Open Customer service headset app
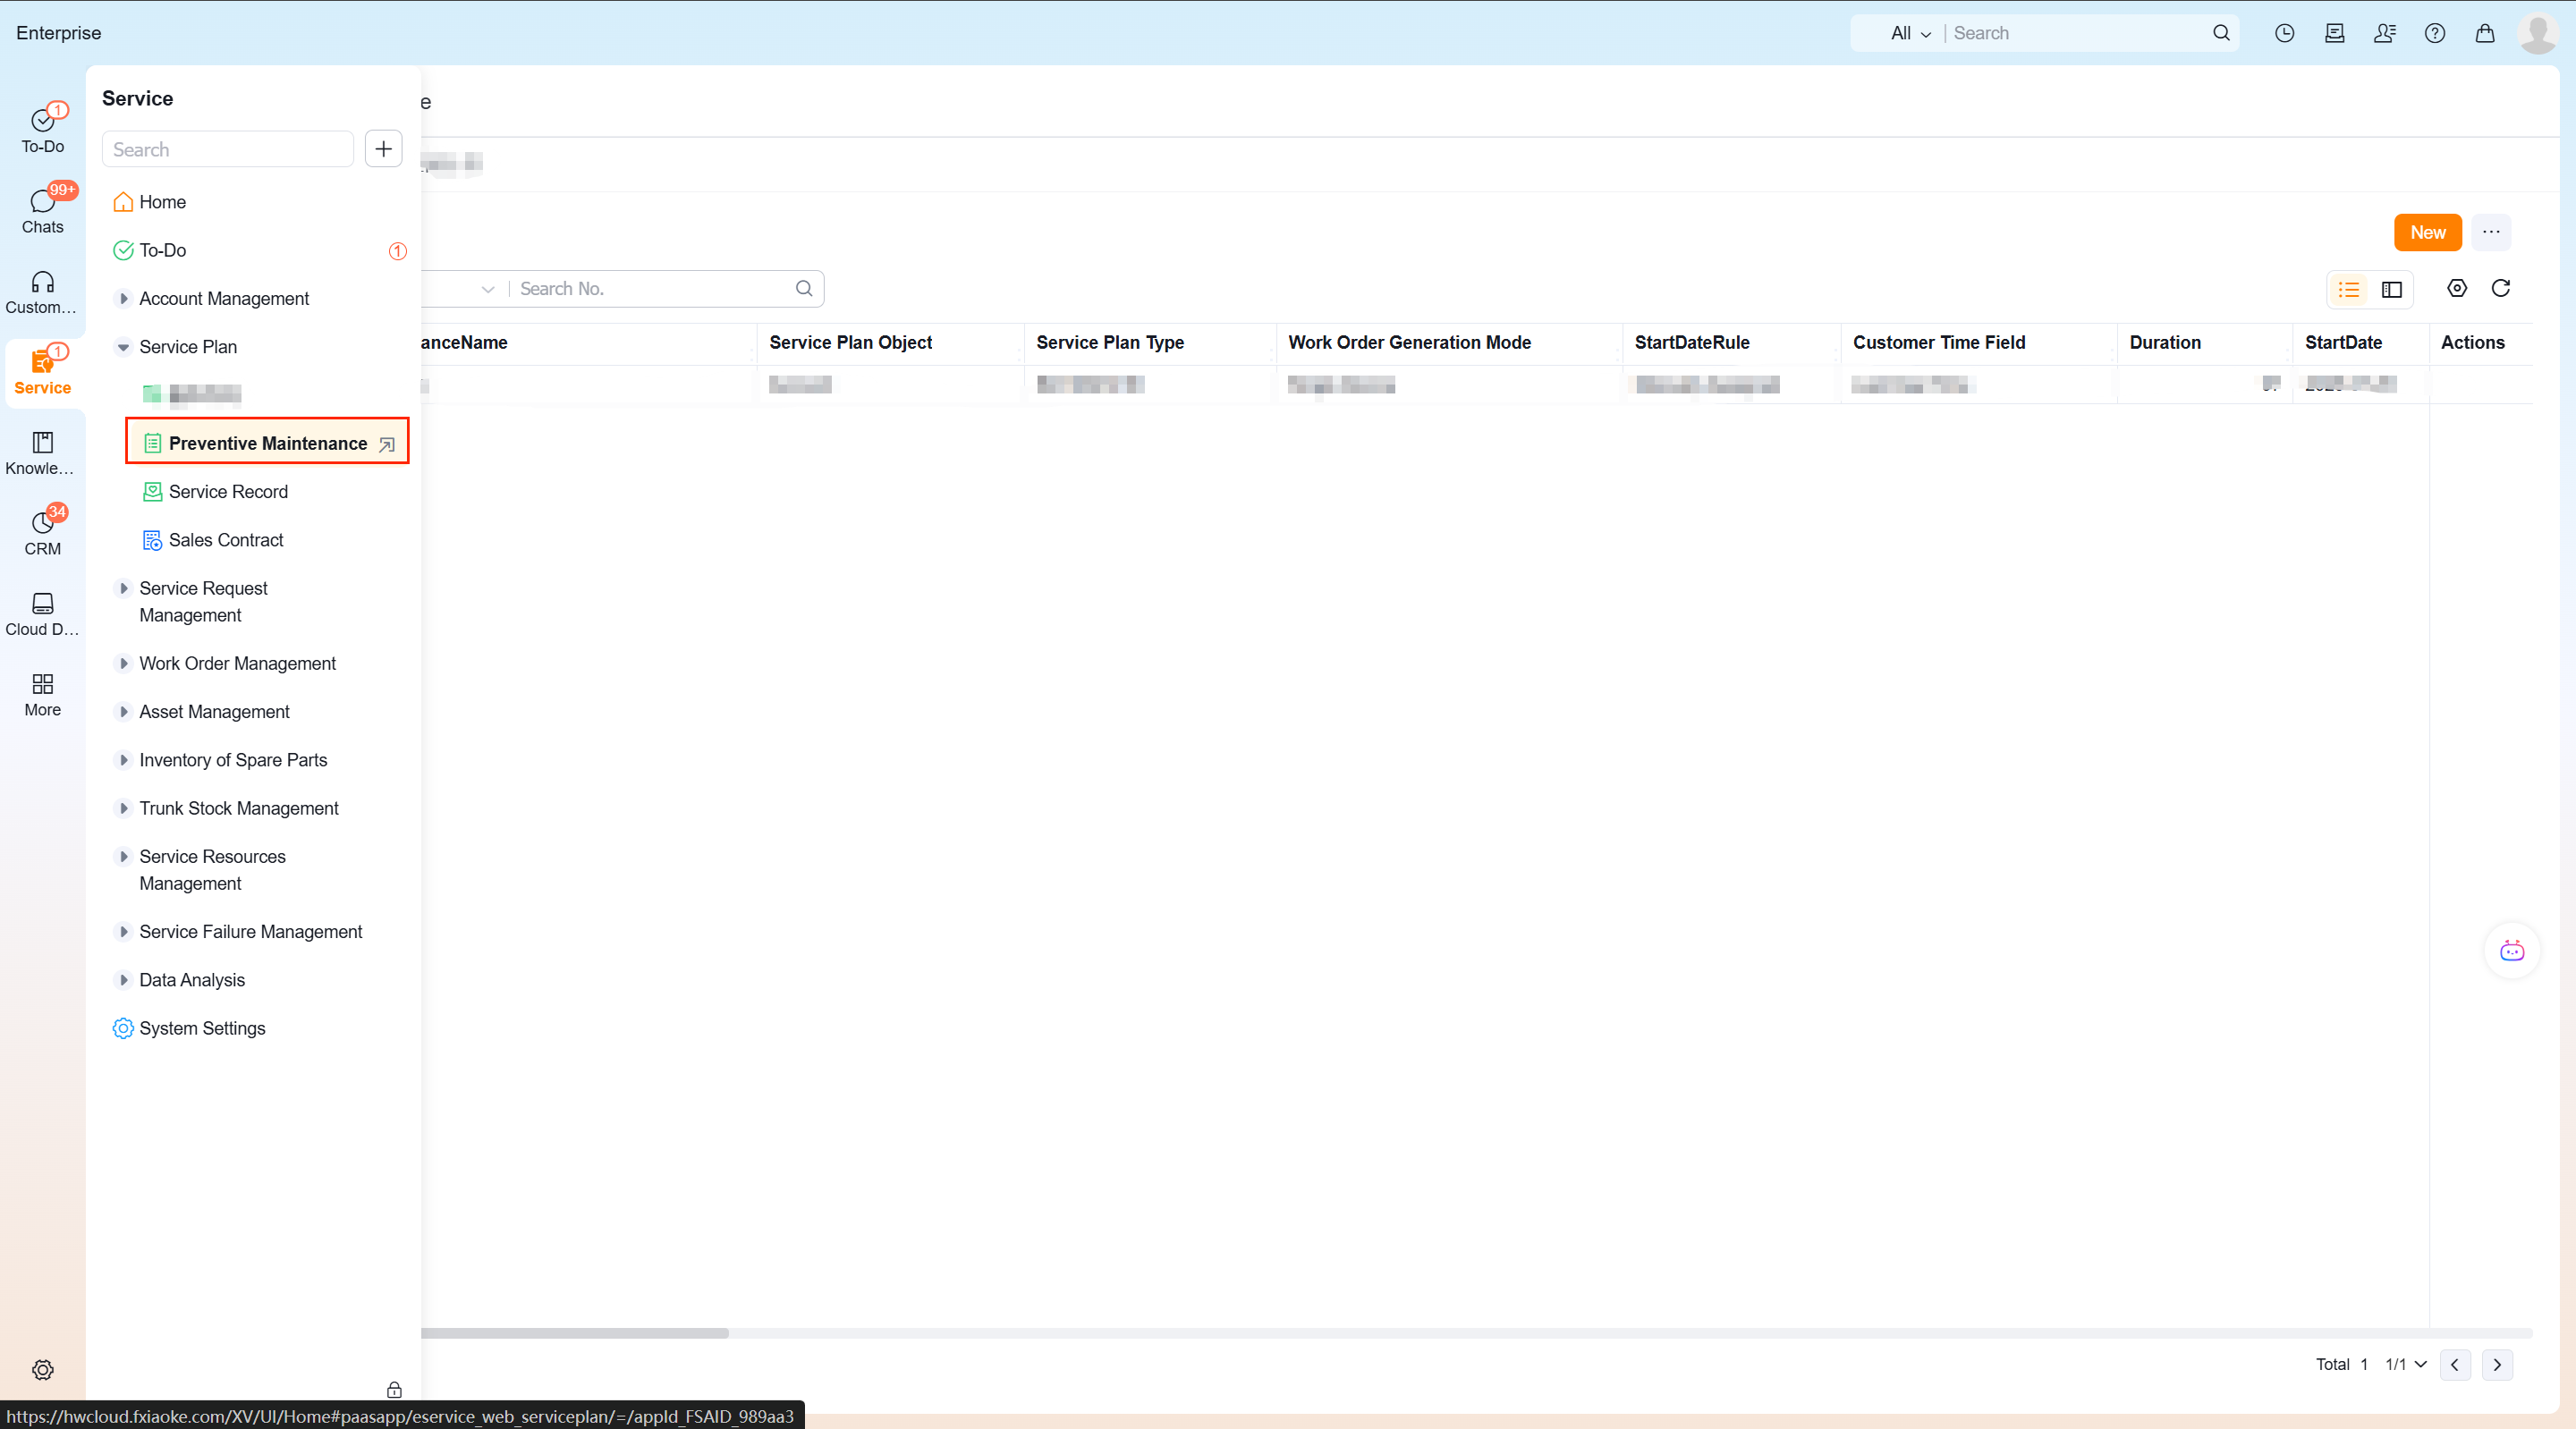 (42, 292)
